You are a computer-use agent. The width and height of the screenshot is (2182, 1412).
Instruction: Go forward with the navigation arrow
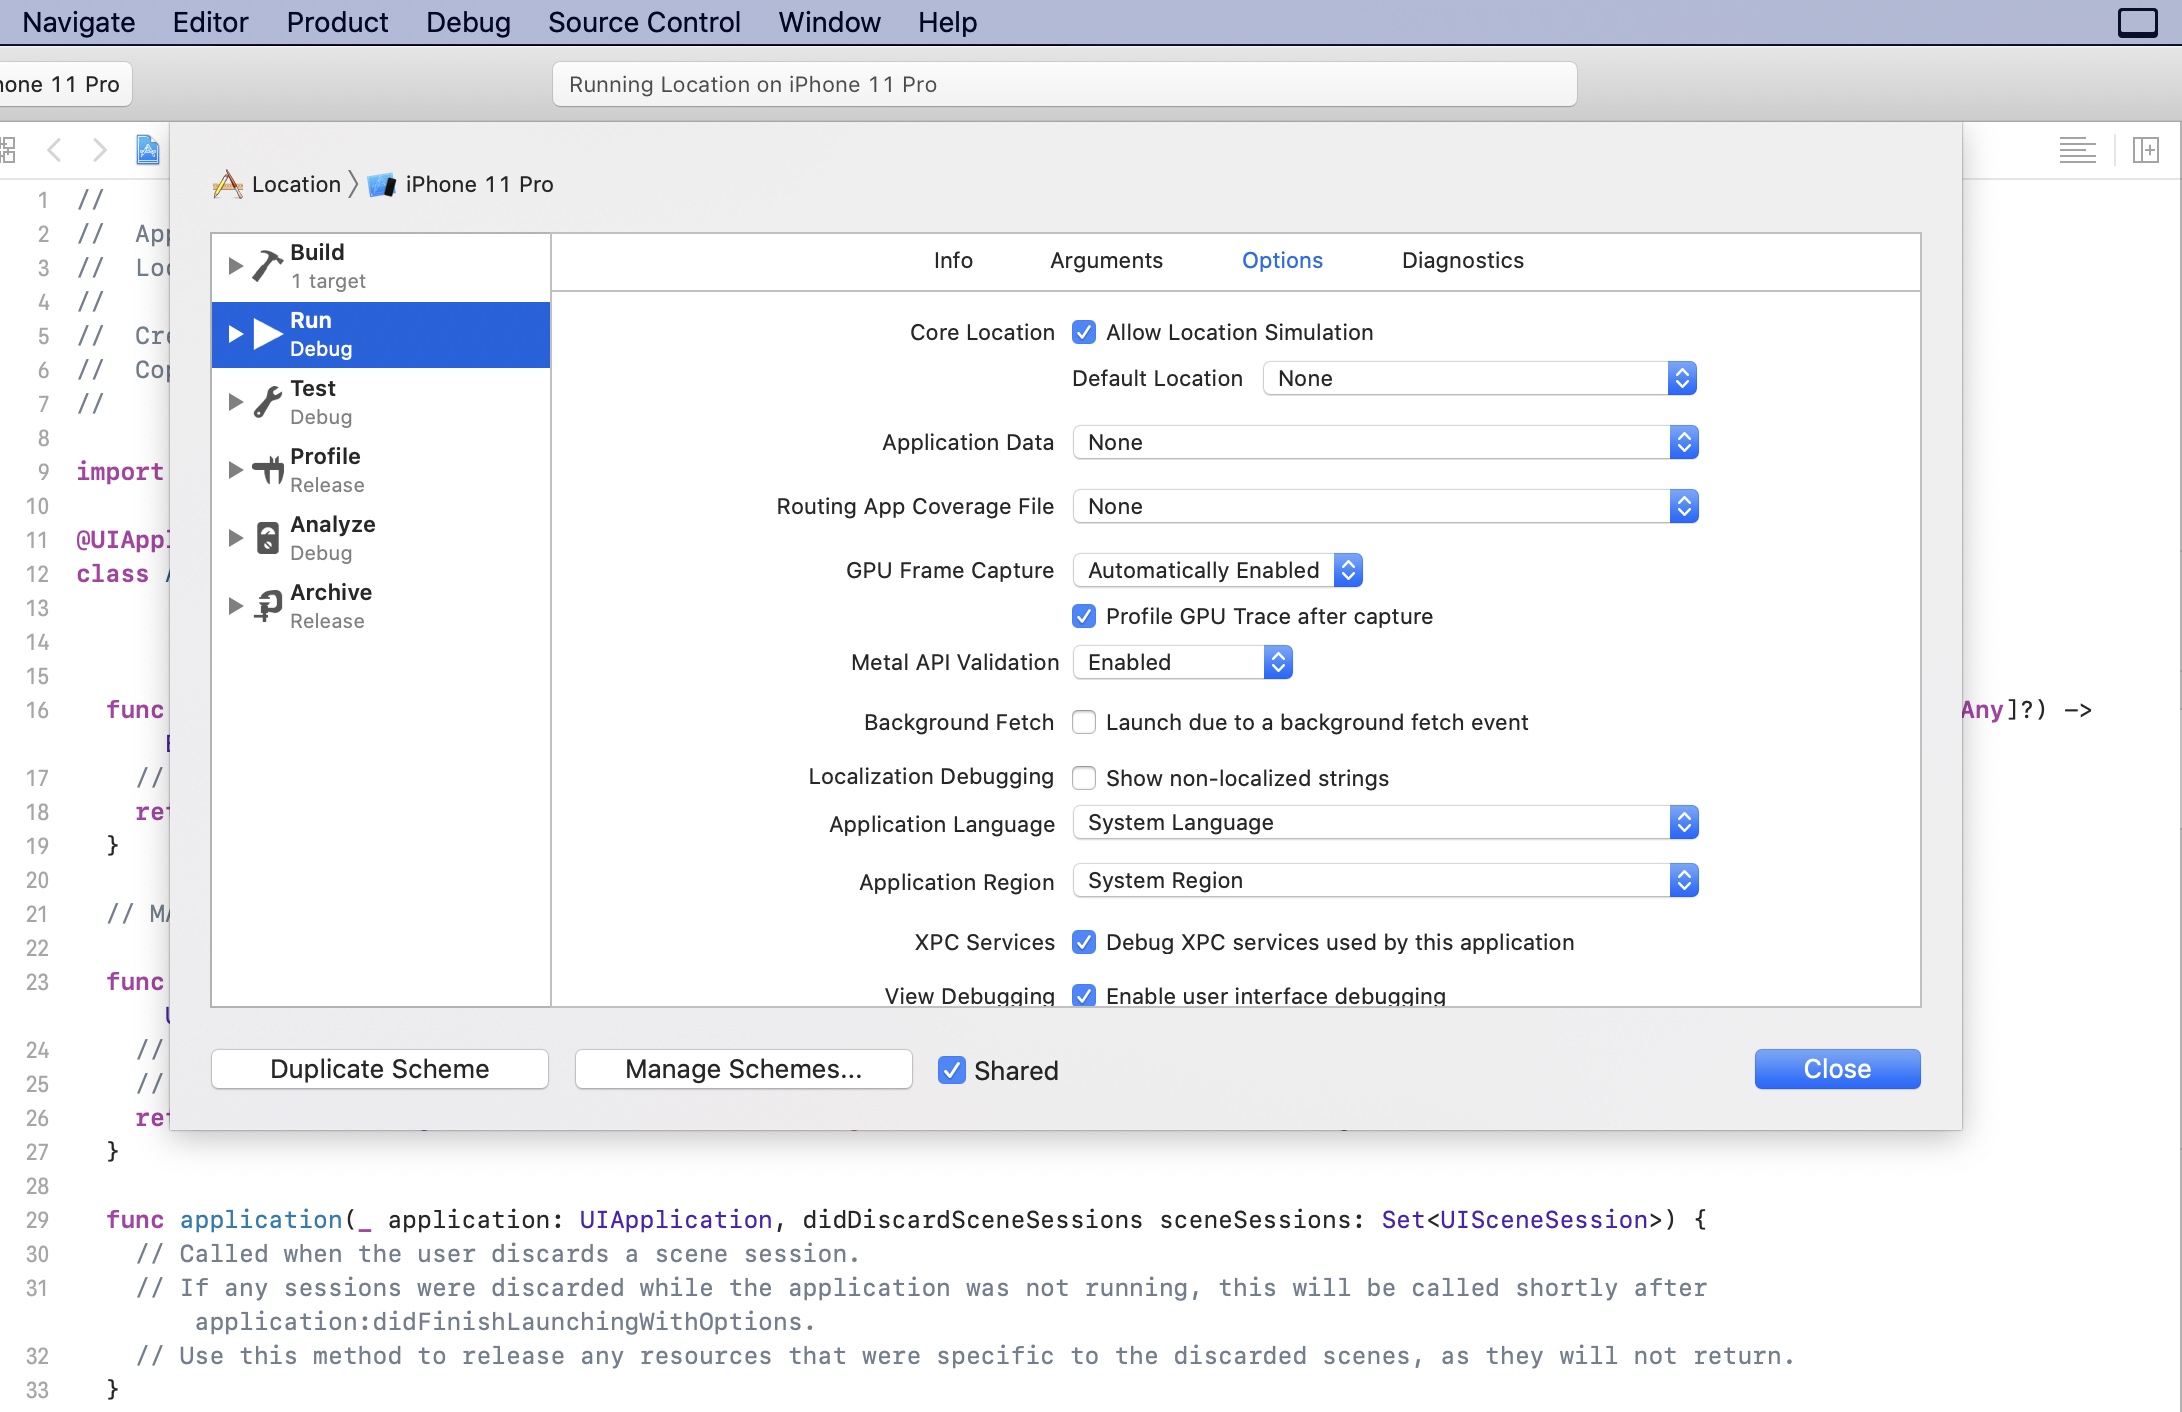point(99,150)
